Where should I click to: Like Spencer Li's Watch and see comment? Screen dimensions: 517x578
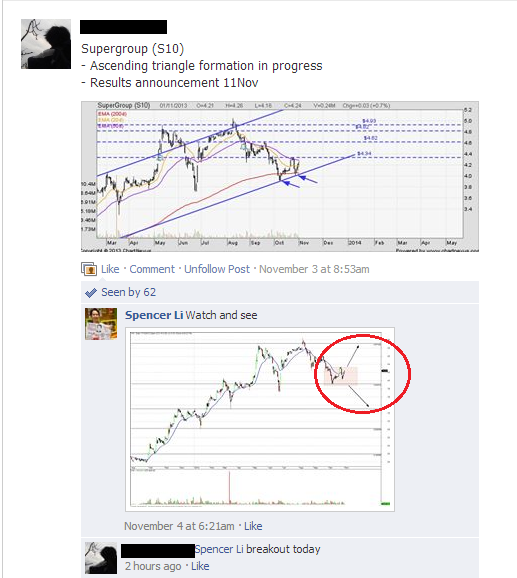pyautogui.click(x=253, y=526)
